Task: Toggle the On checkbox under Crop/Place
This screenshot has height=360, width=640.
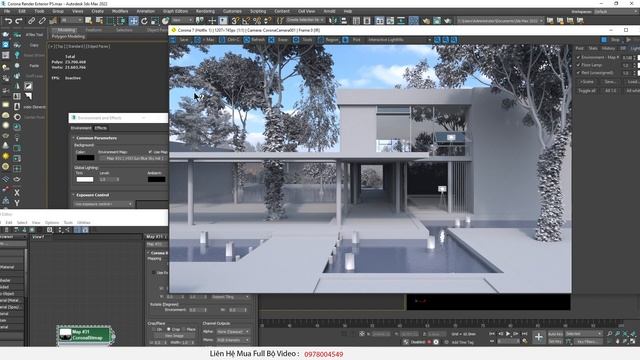Action: click(153, 329)
